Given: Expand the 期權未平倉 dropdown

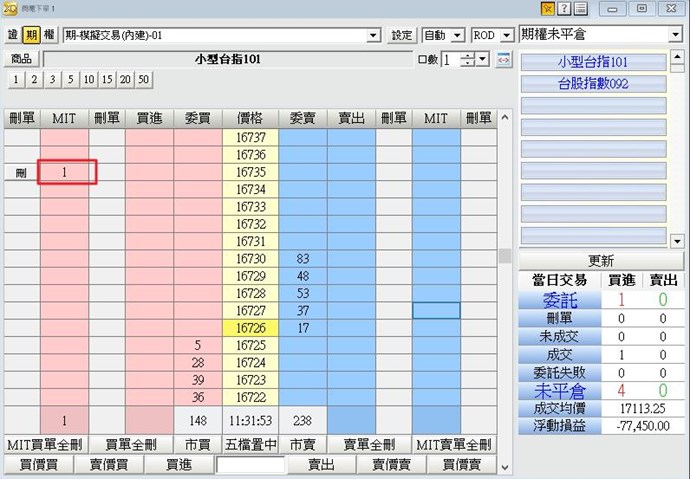Looking at the screenshot, I should click(676, 35).
